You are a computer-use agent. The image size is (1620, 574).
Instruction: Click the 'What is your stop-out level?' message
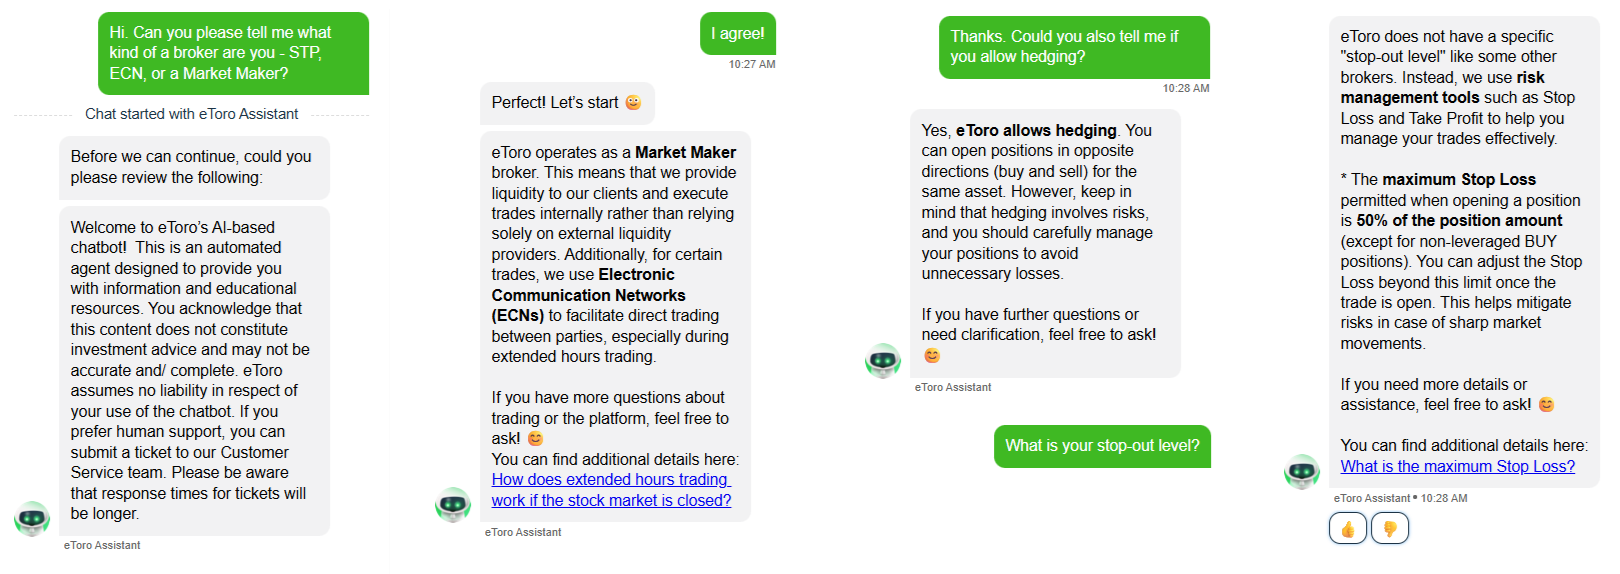[x=1102, y=446]
